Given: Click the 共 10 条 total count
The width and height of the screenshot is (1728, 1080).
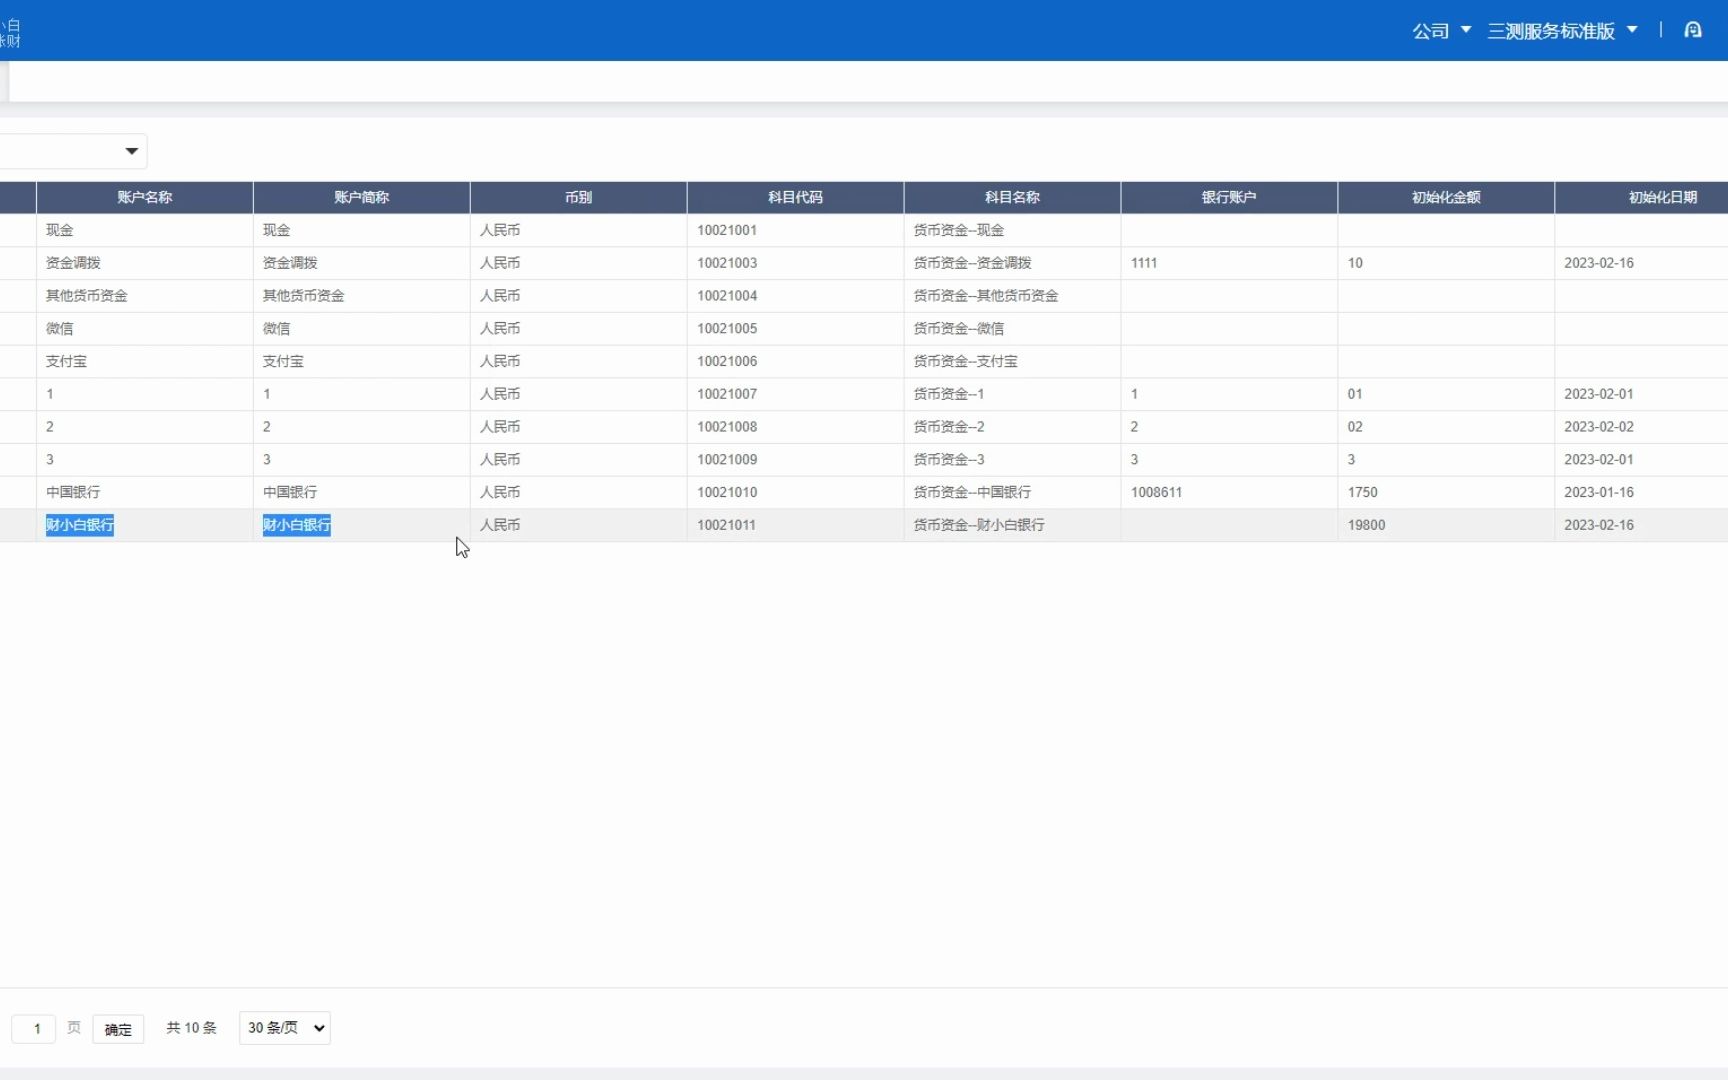Looking at the screenshot, I should point(191,1028).
